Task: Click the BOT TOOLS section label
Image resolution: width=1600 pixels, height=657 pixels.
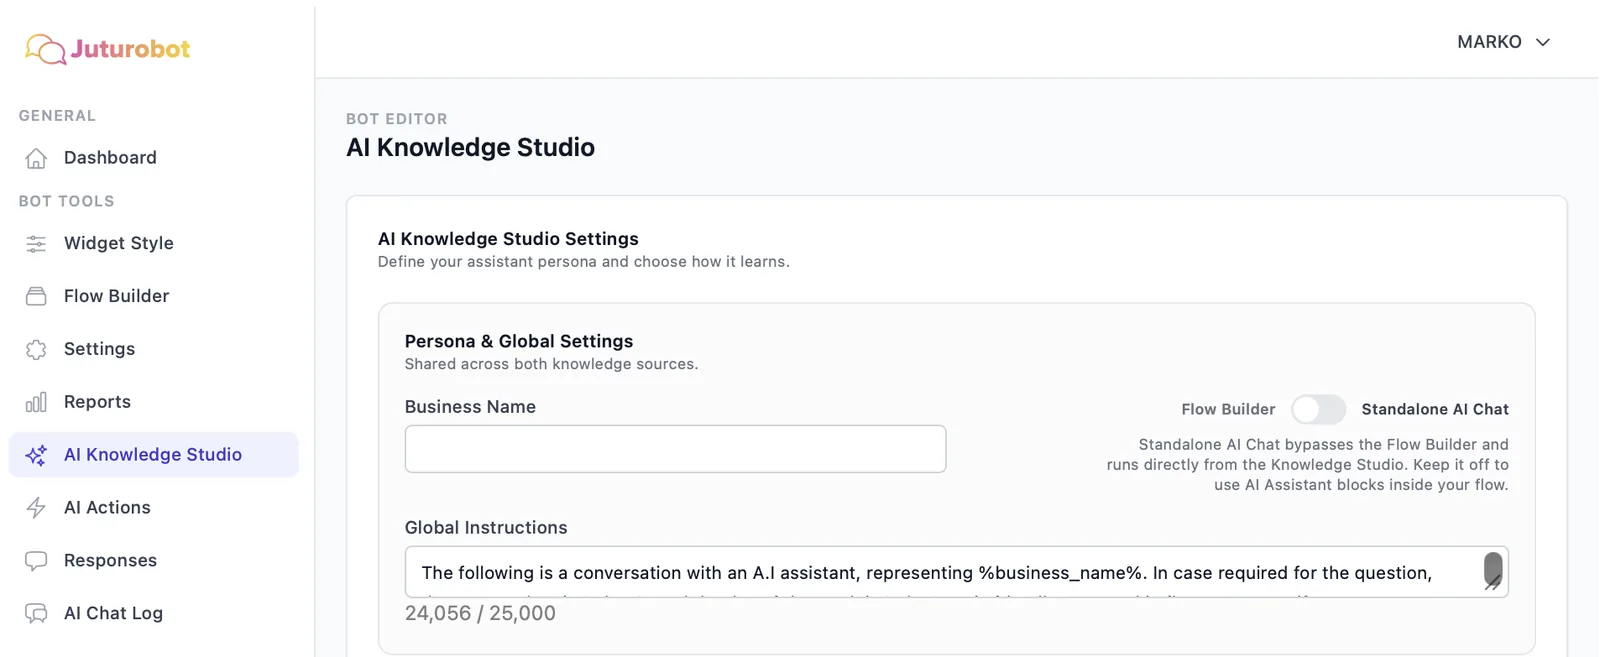Action: [66, 201]
